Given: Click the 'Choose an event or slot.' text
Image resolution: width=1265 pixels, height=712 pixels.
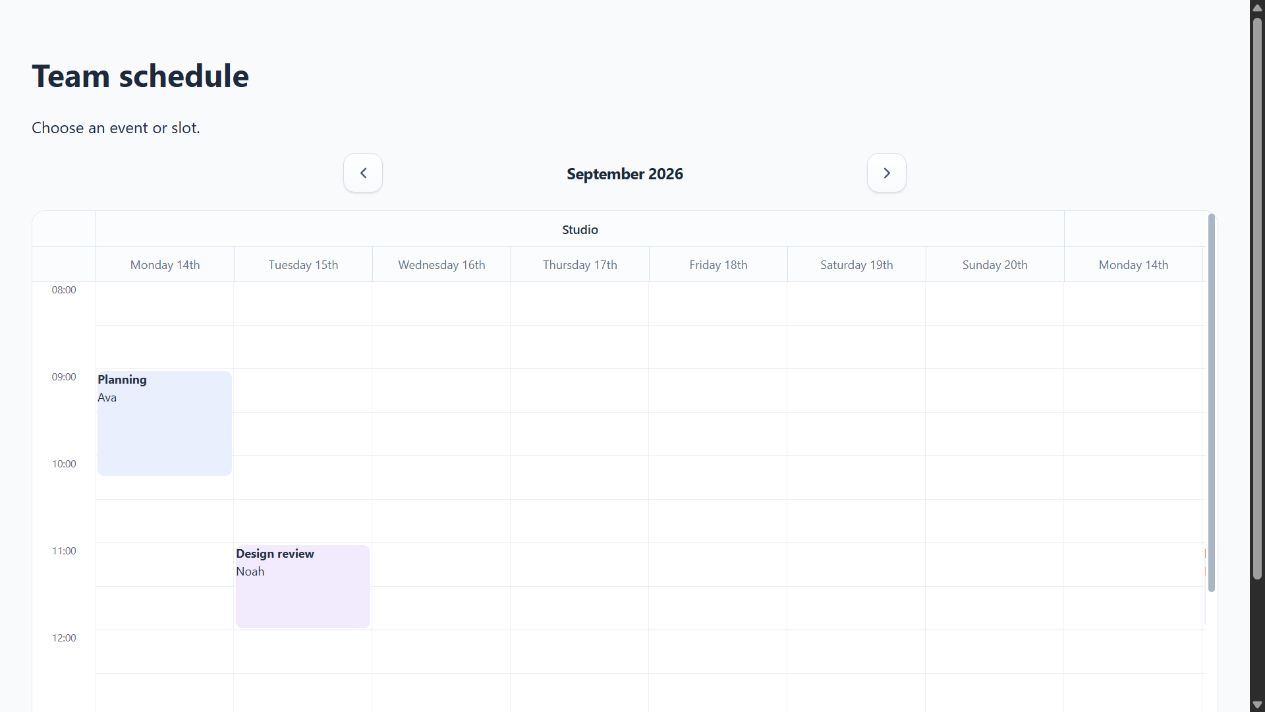Looking at the screenshot, I should [116, 128].
